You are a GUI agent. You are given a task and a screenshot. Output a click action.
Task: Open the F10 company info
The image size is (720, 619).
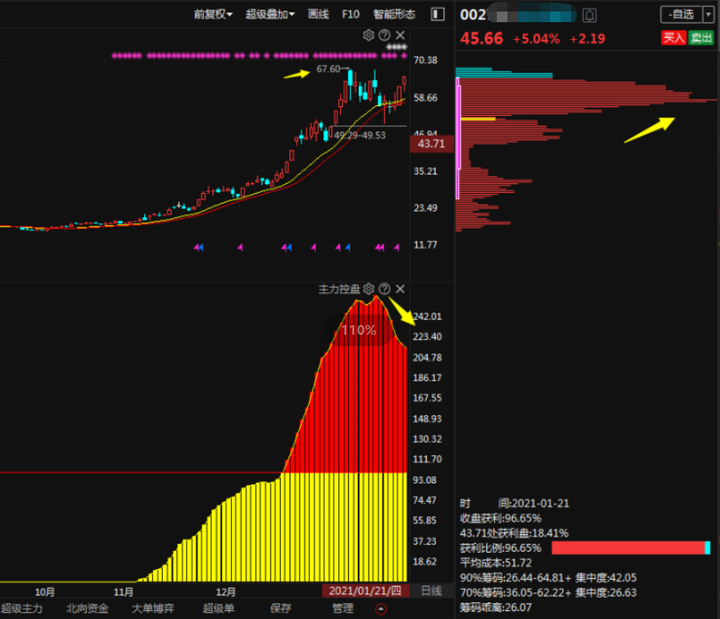tap(351, 15)
